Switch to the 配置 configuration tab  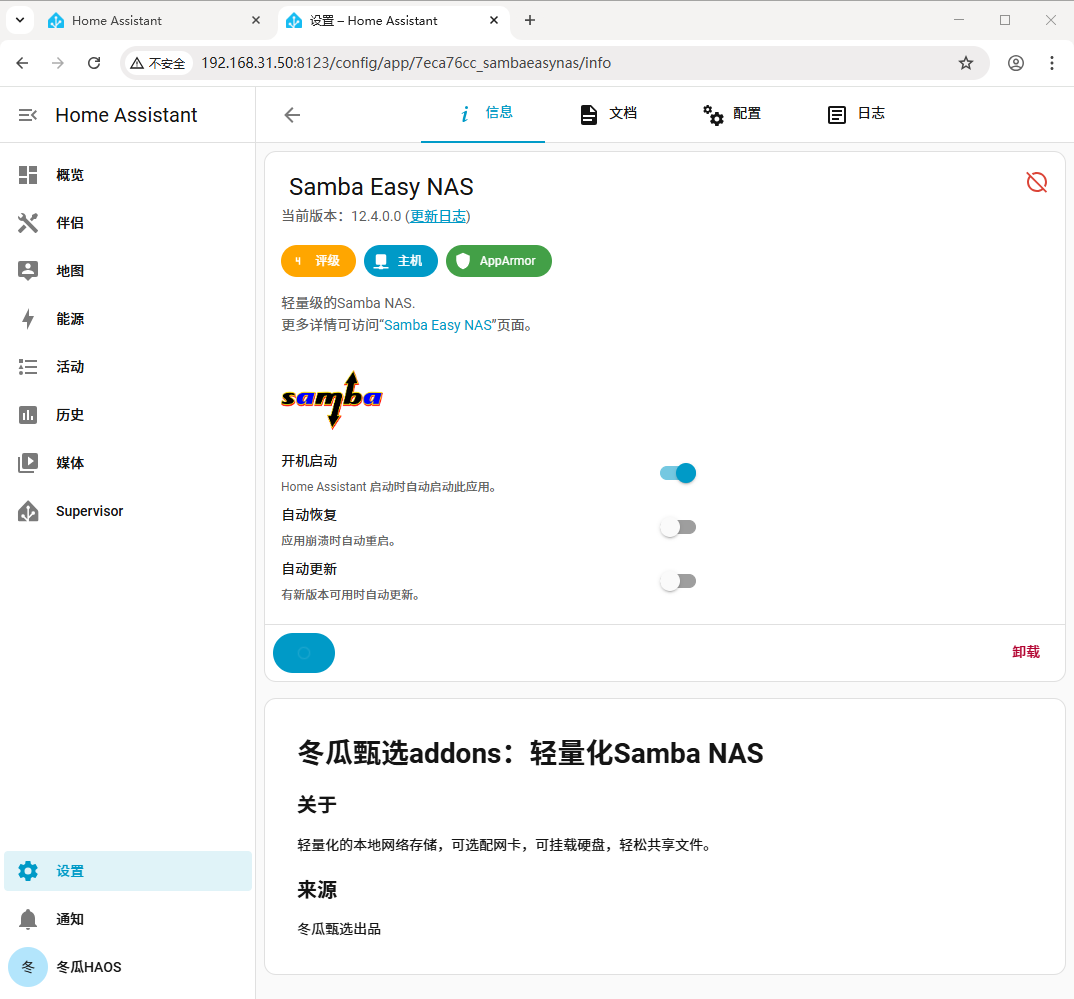coord(732,114)
